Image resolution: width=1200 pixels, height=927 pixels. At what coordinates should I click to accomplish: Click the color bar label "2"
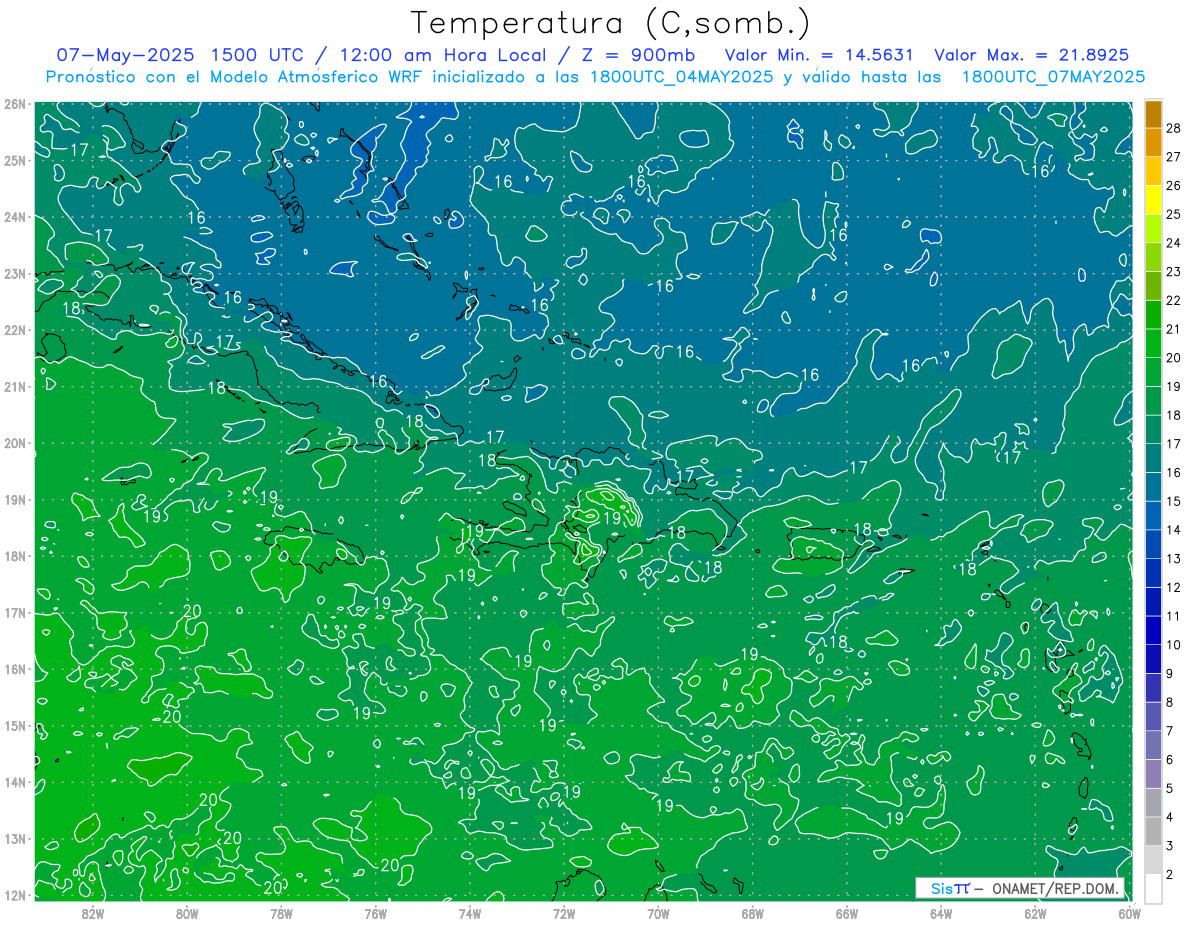tap(1169, 876)
